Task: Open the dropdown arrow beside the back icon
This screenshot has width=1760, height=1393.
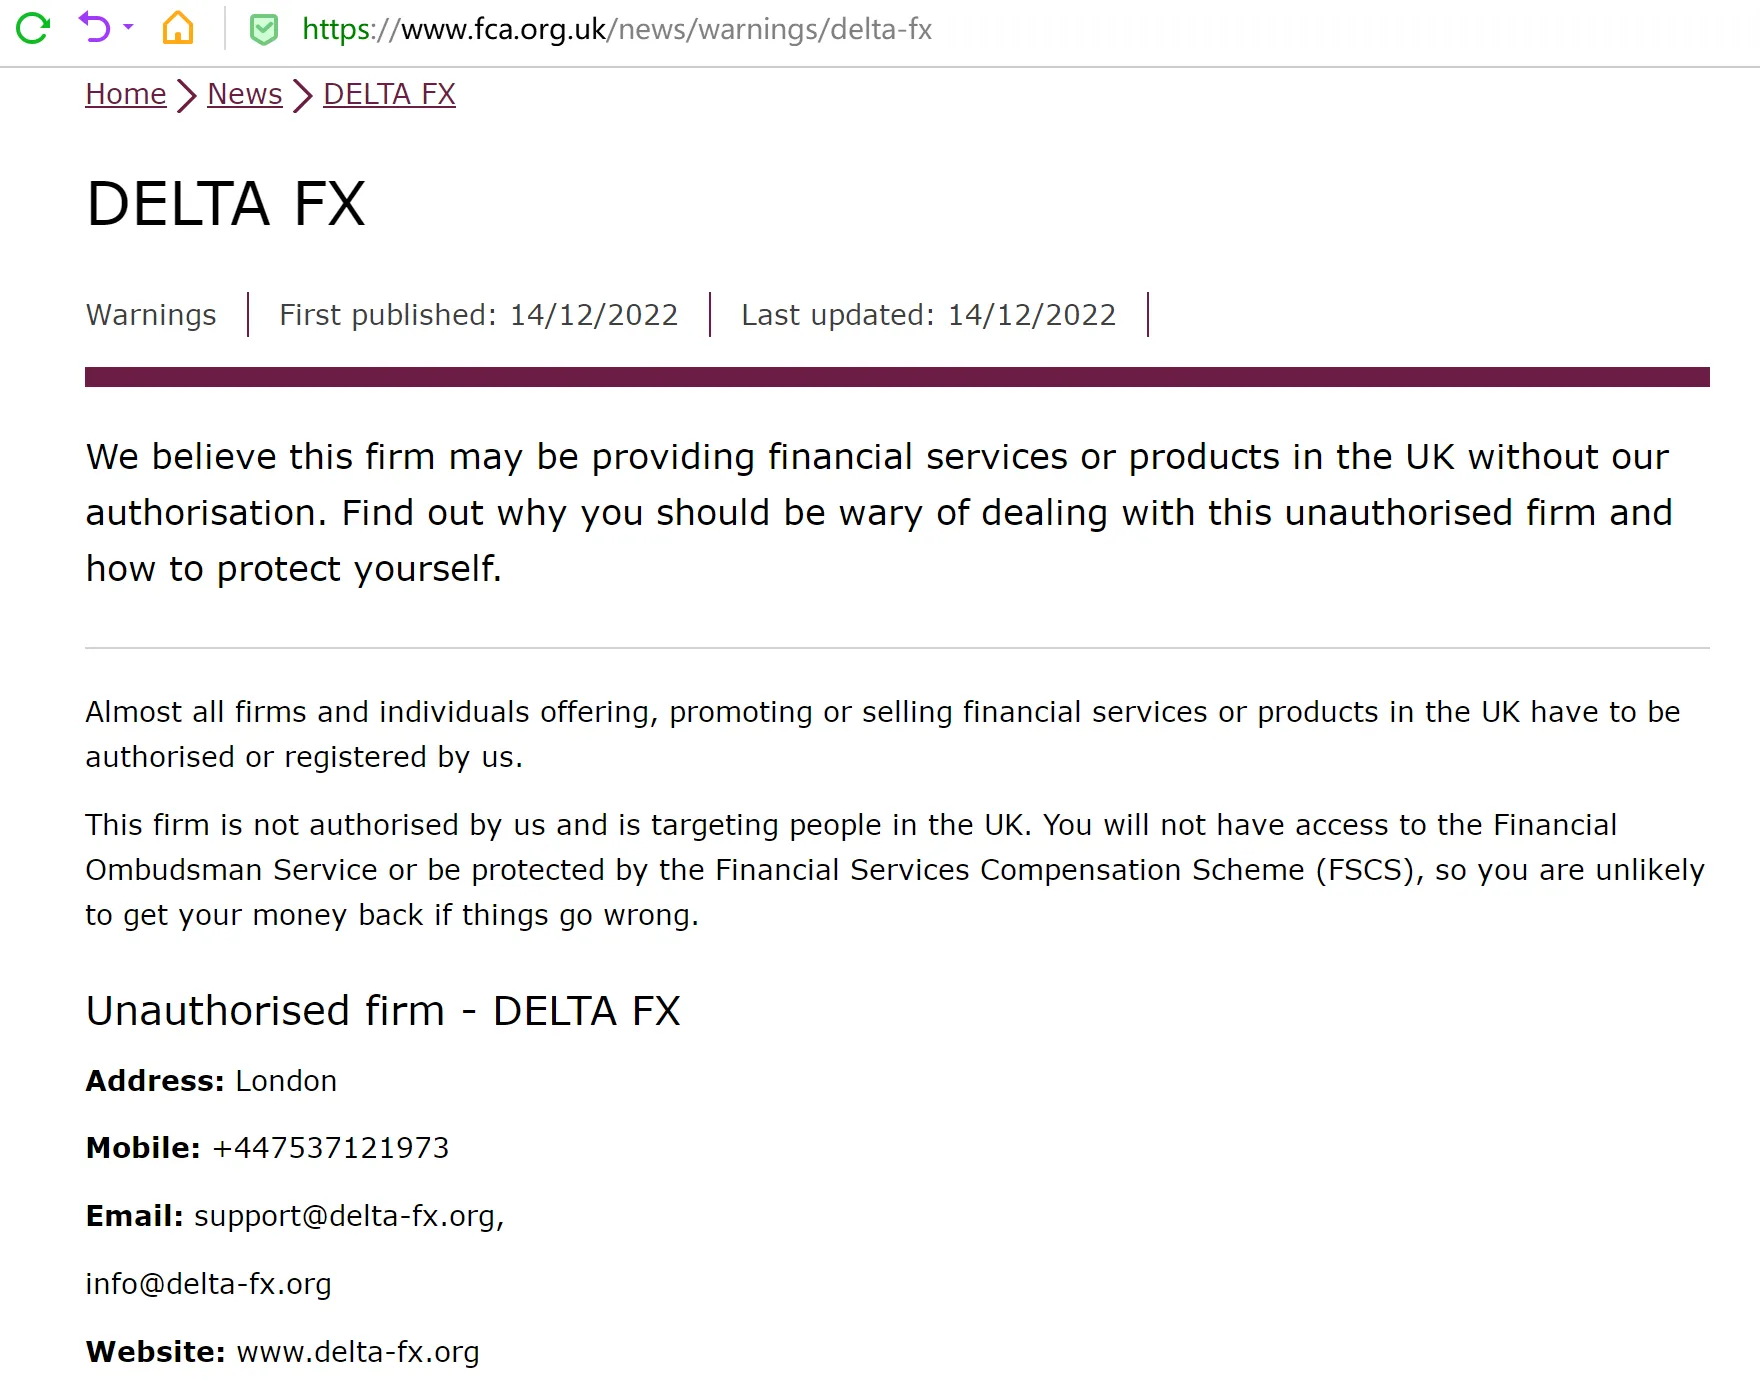Action: tap(128, 27)
